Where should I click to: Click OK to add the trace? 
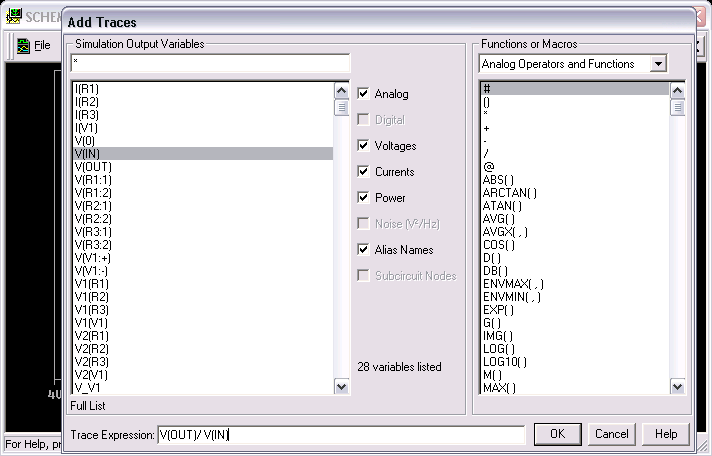pyautogui.click(x=558, y=434)
